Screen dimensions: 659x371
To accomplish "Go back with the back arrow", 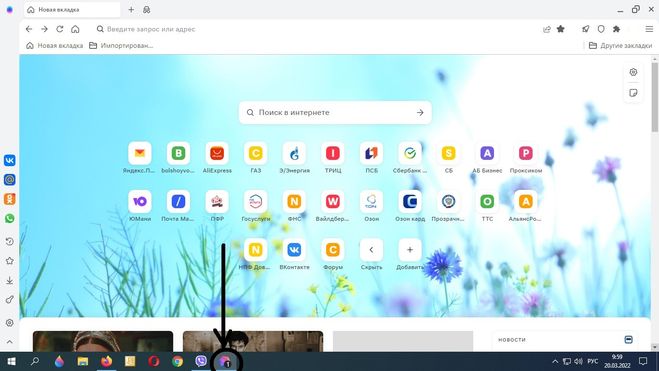I will point(29,29).
